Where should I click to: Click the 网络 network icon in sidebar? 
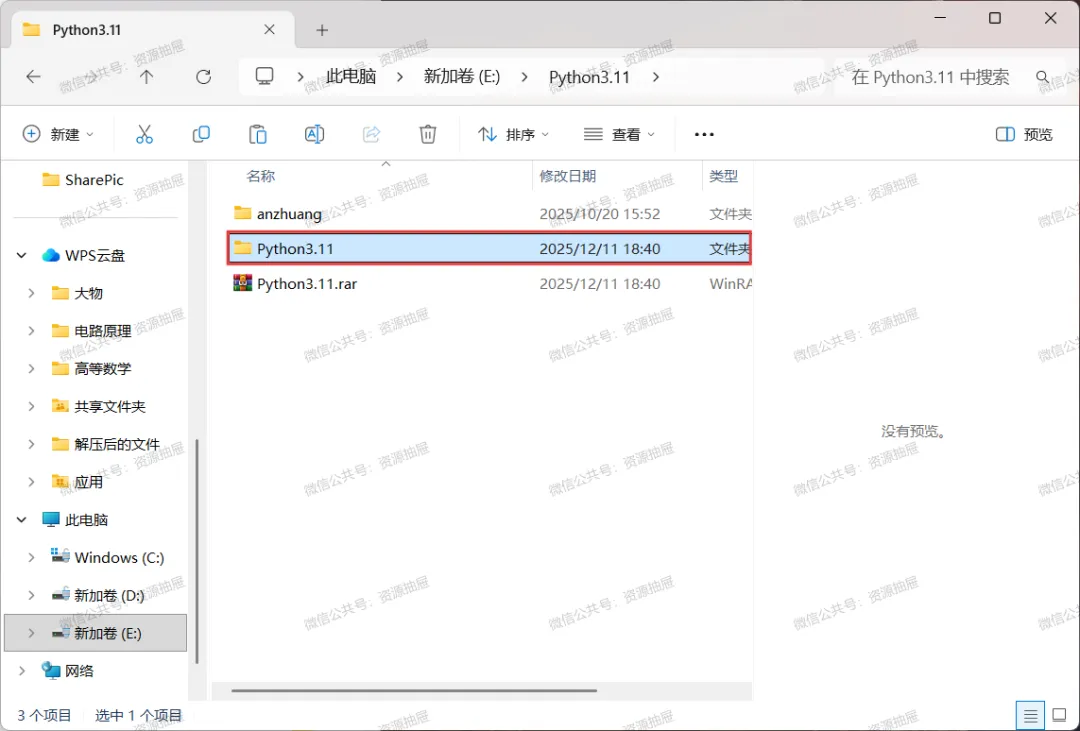coord(51,670)
